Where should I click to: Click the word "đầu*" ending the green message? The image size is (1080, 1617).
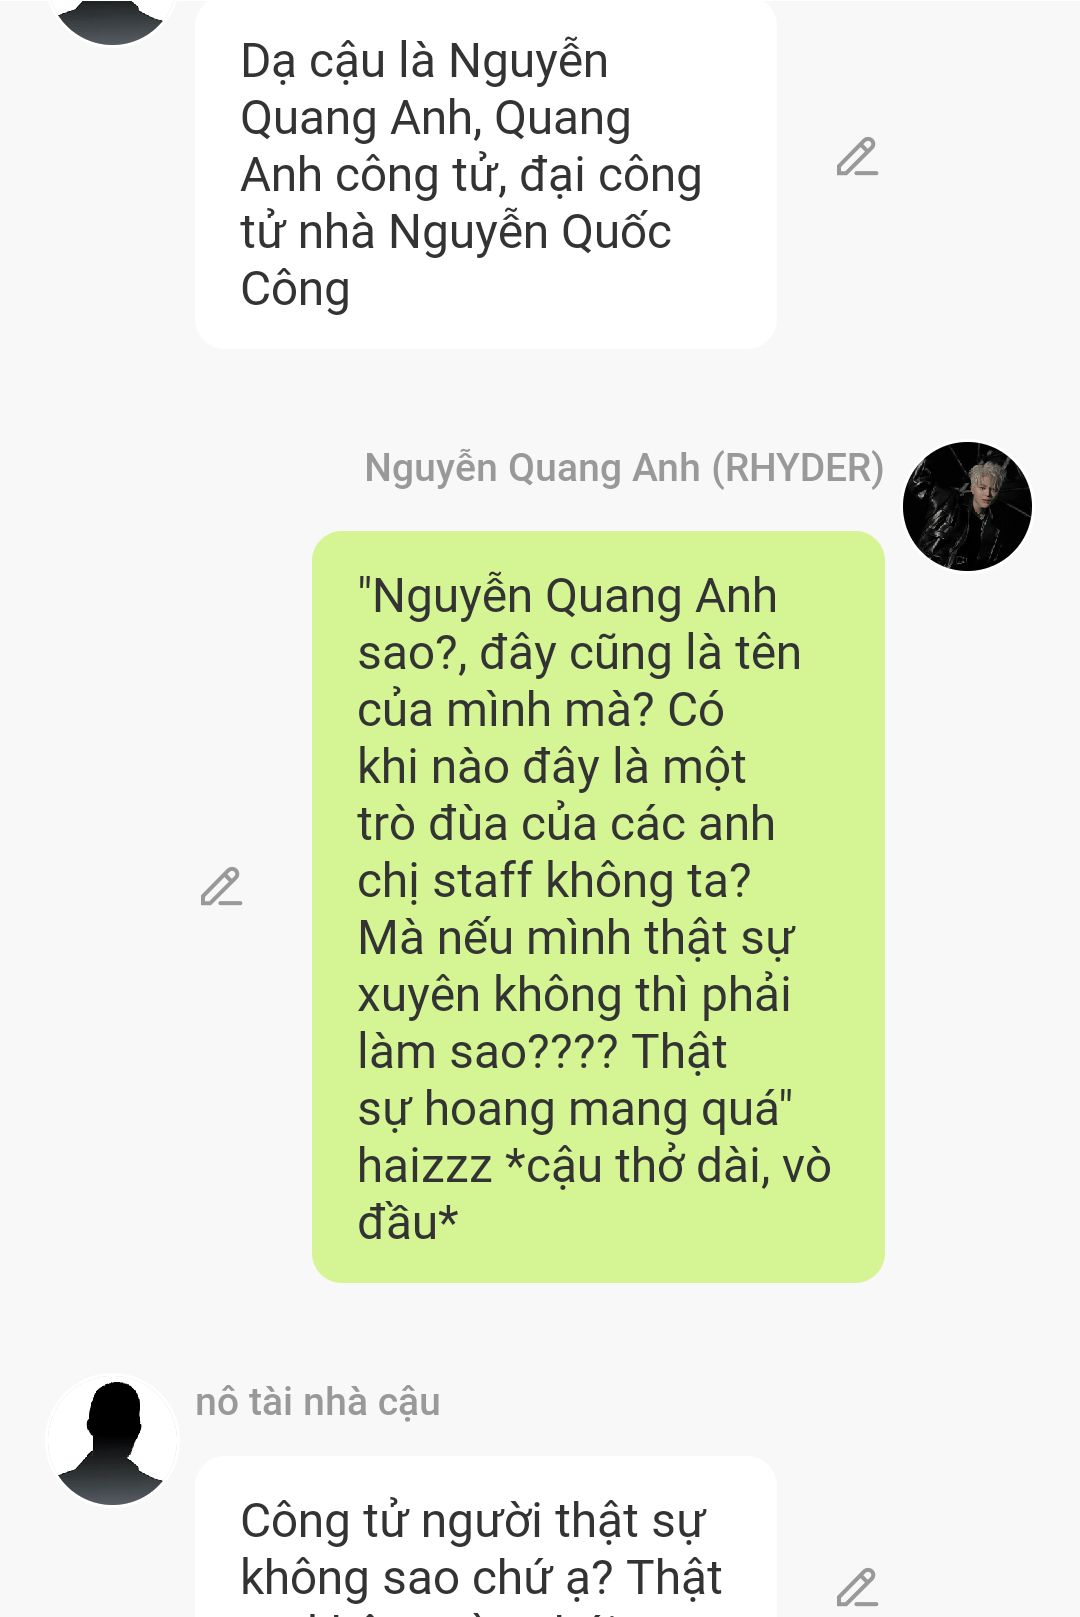pos(408,1223)
